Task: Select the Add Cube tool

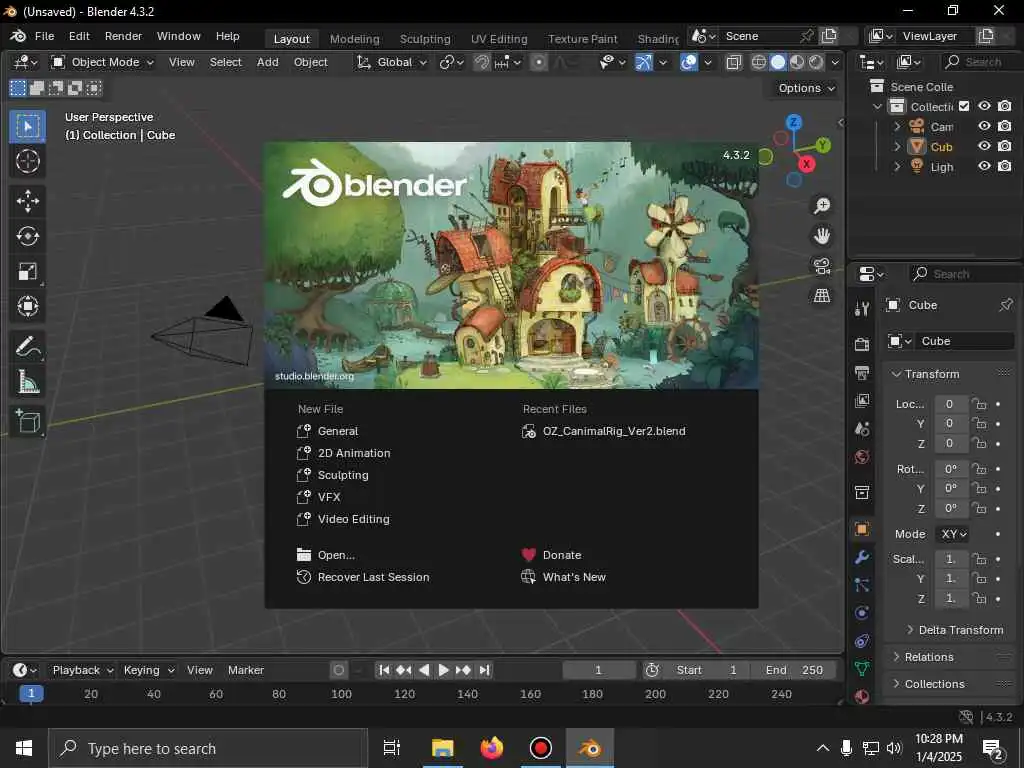Action: (27, 421)
